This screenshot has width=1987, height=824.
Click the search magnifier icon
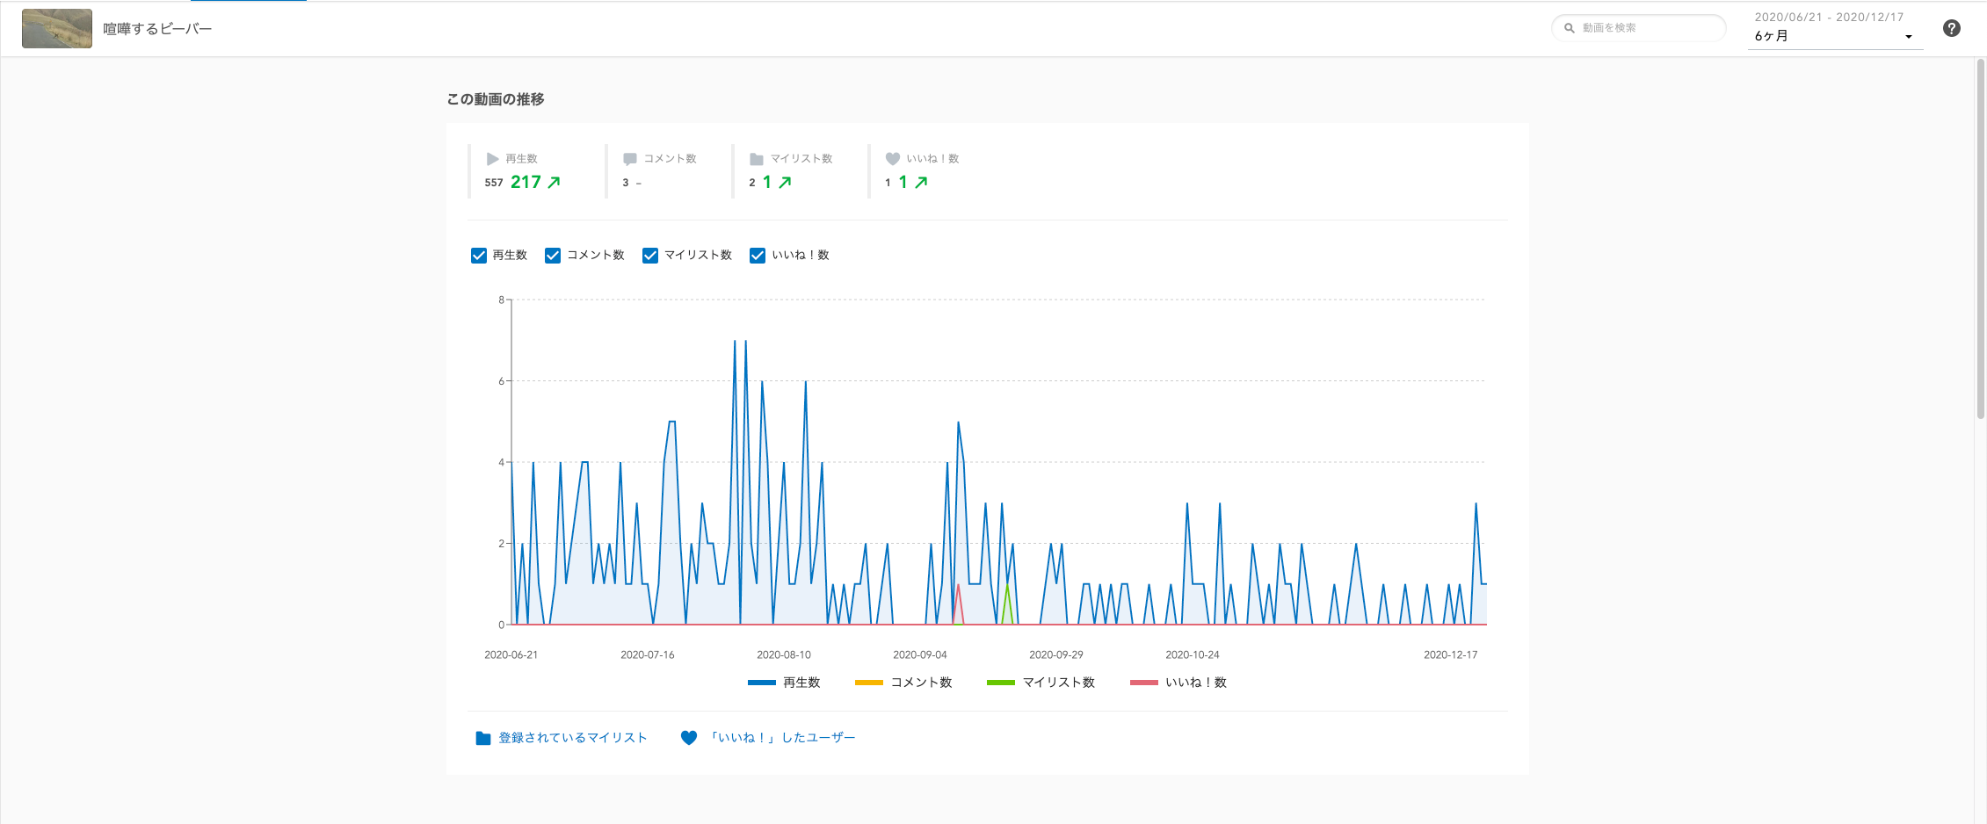pos(1569,28)
